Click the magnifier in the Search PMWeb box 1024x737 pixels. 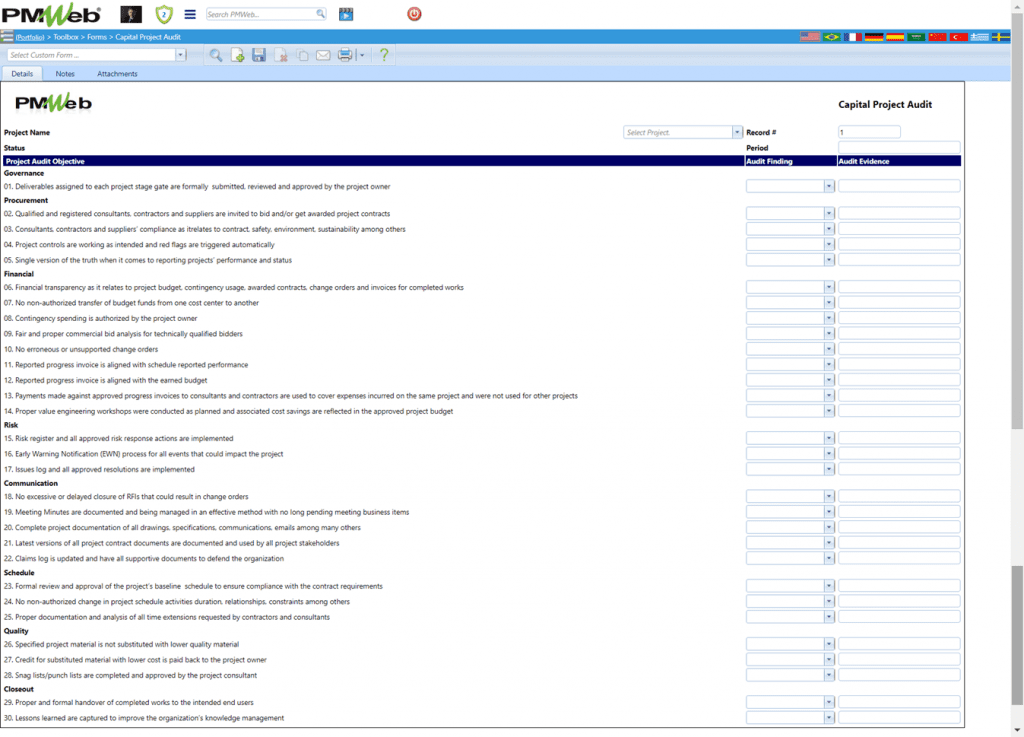321,14
